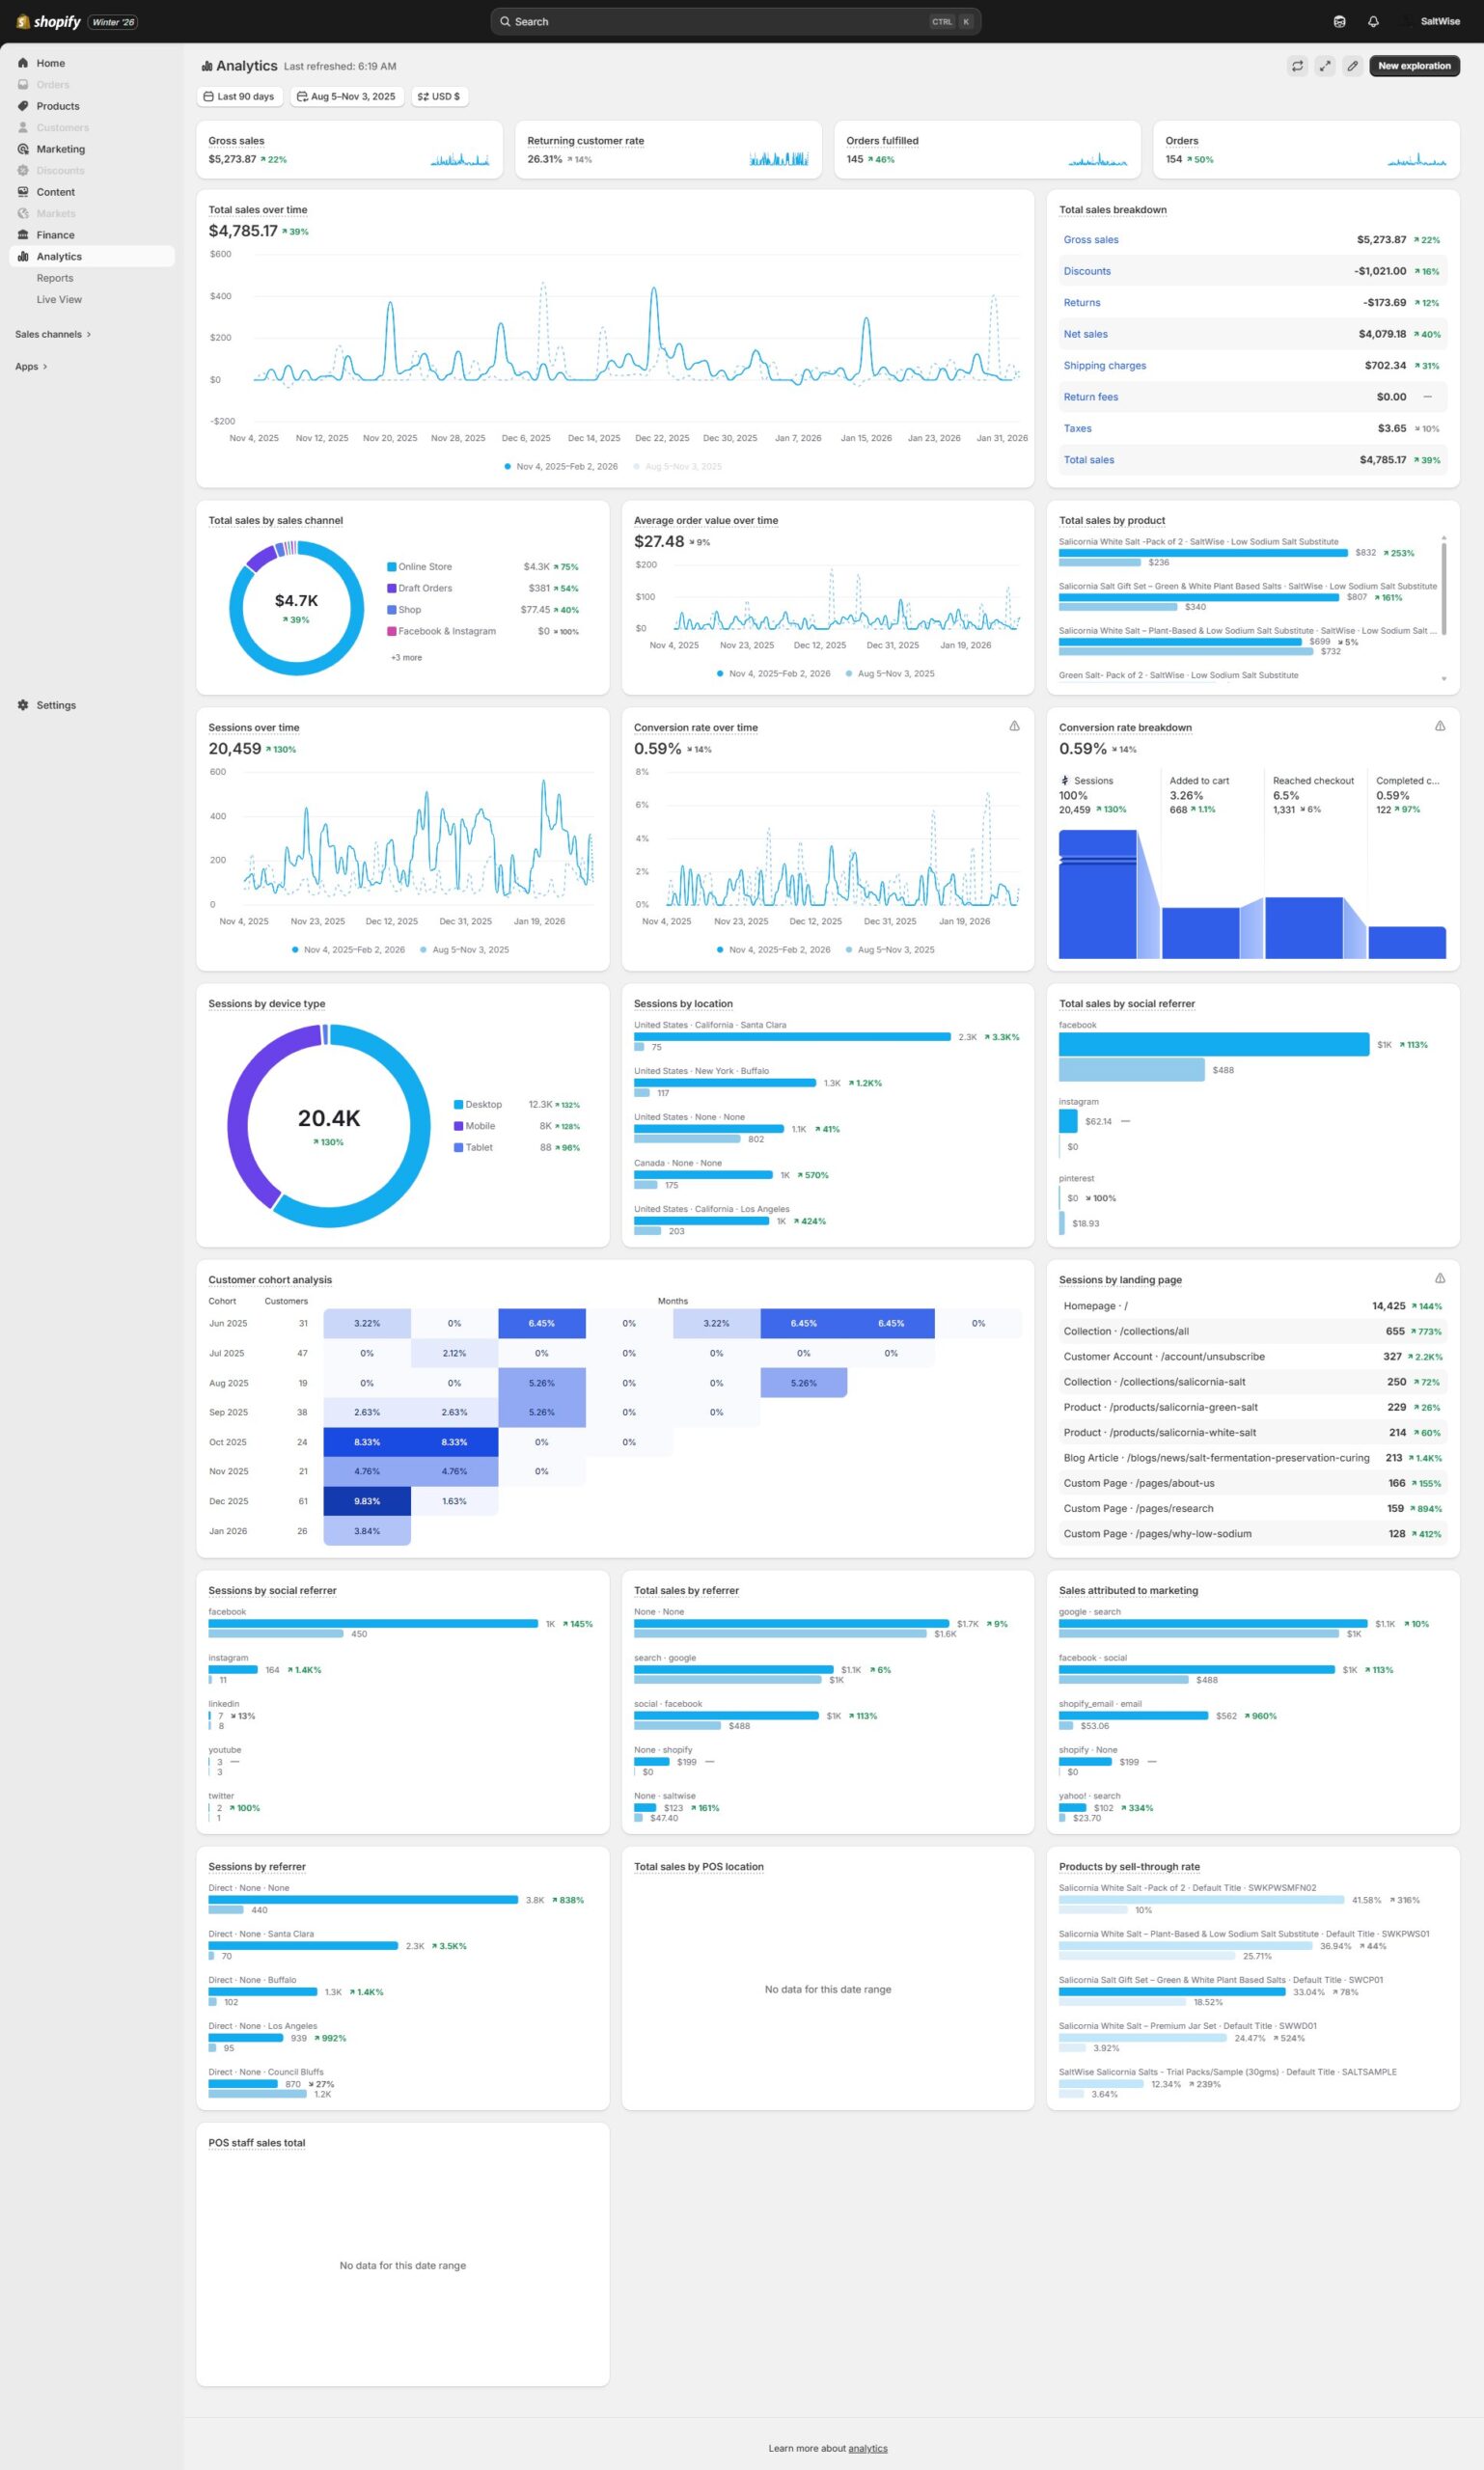
Task: Enter fullscreen with the expand icon
Action: [x=1324, y=66]
